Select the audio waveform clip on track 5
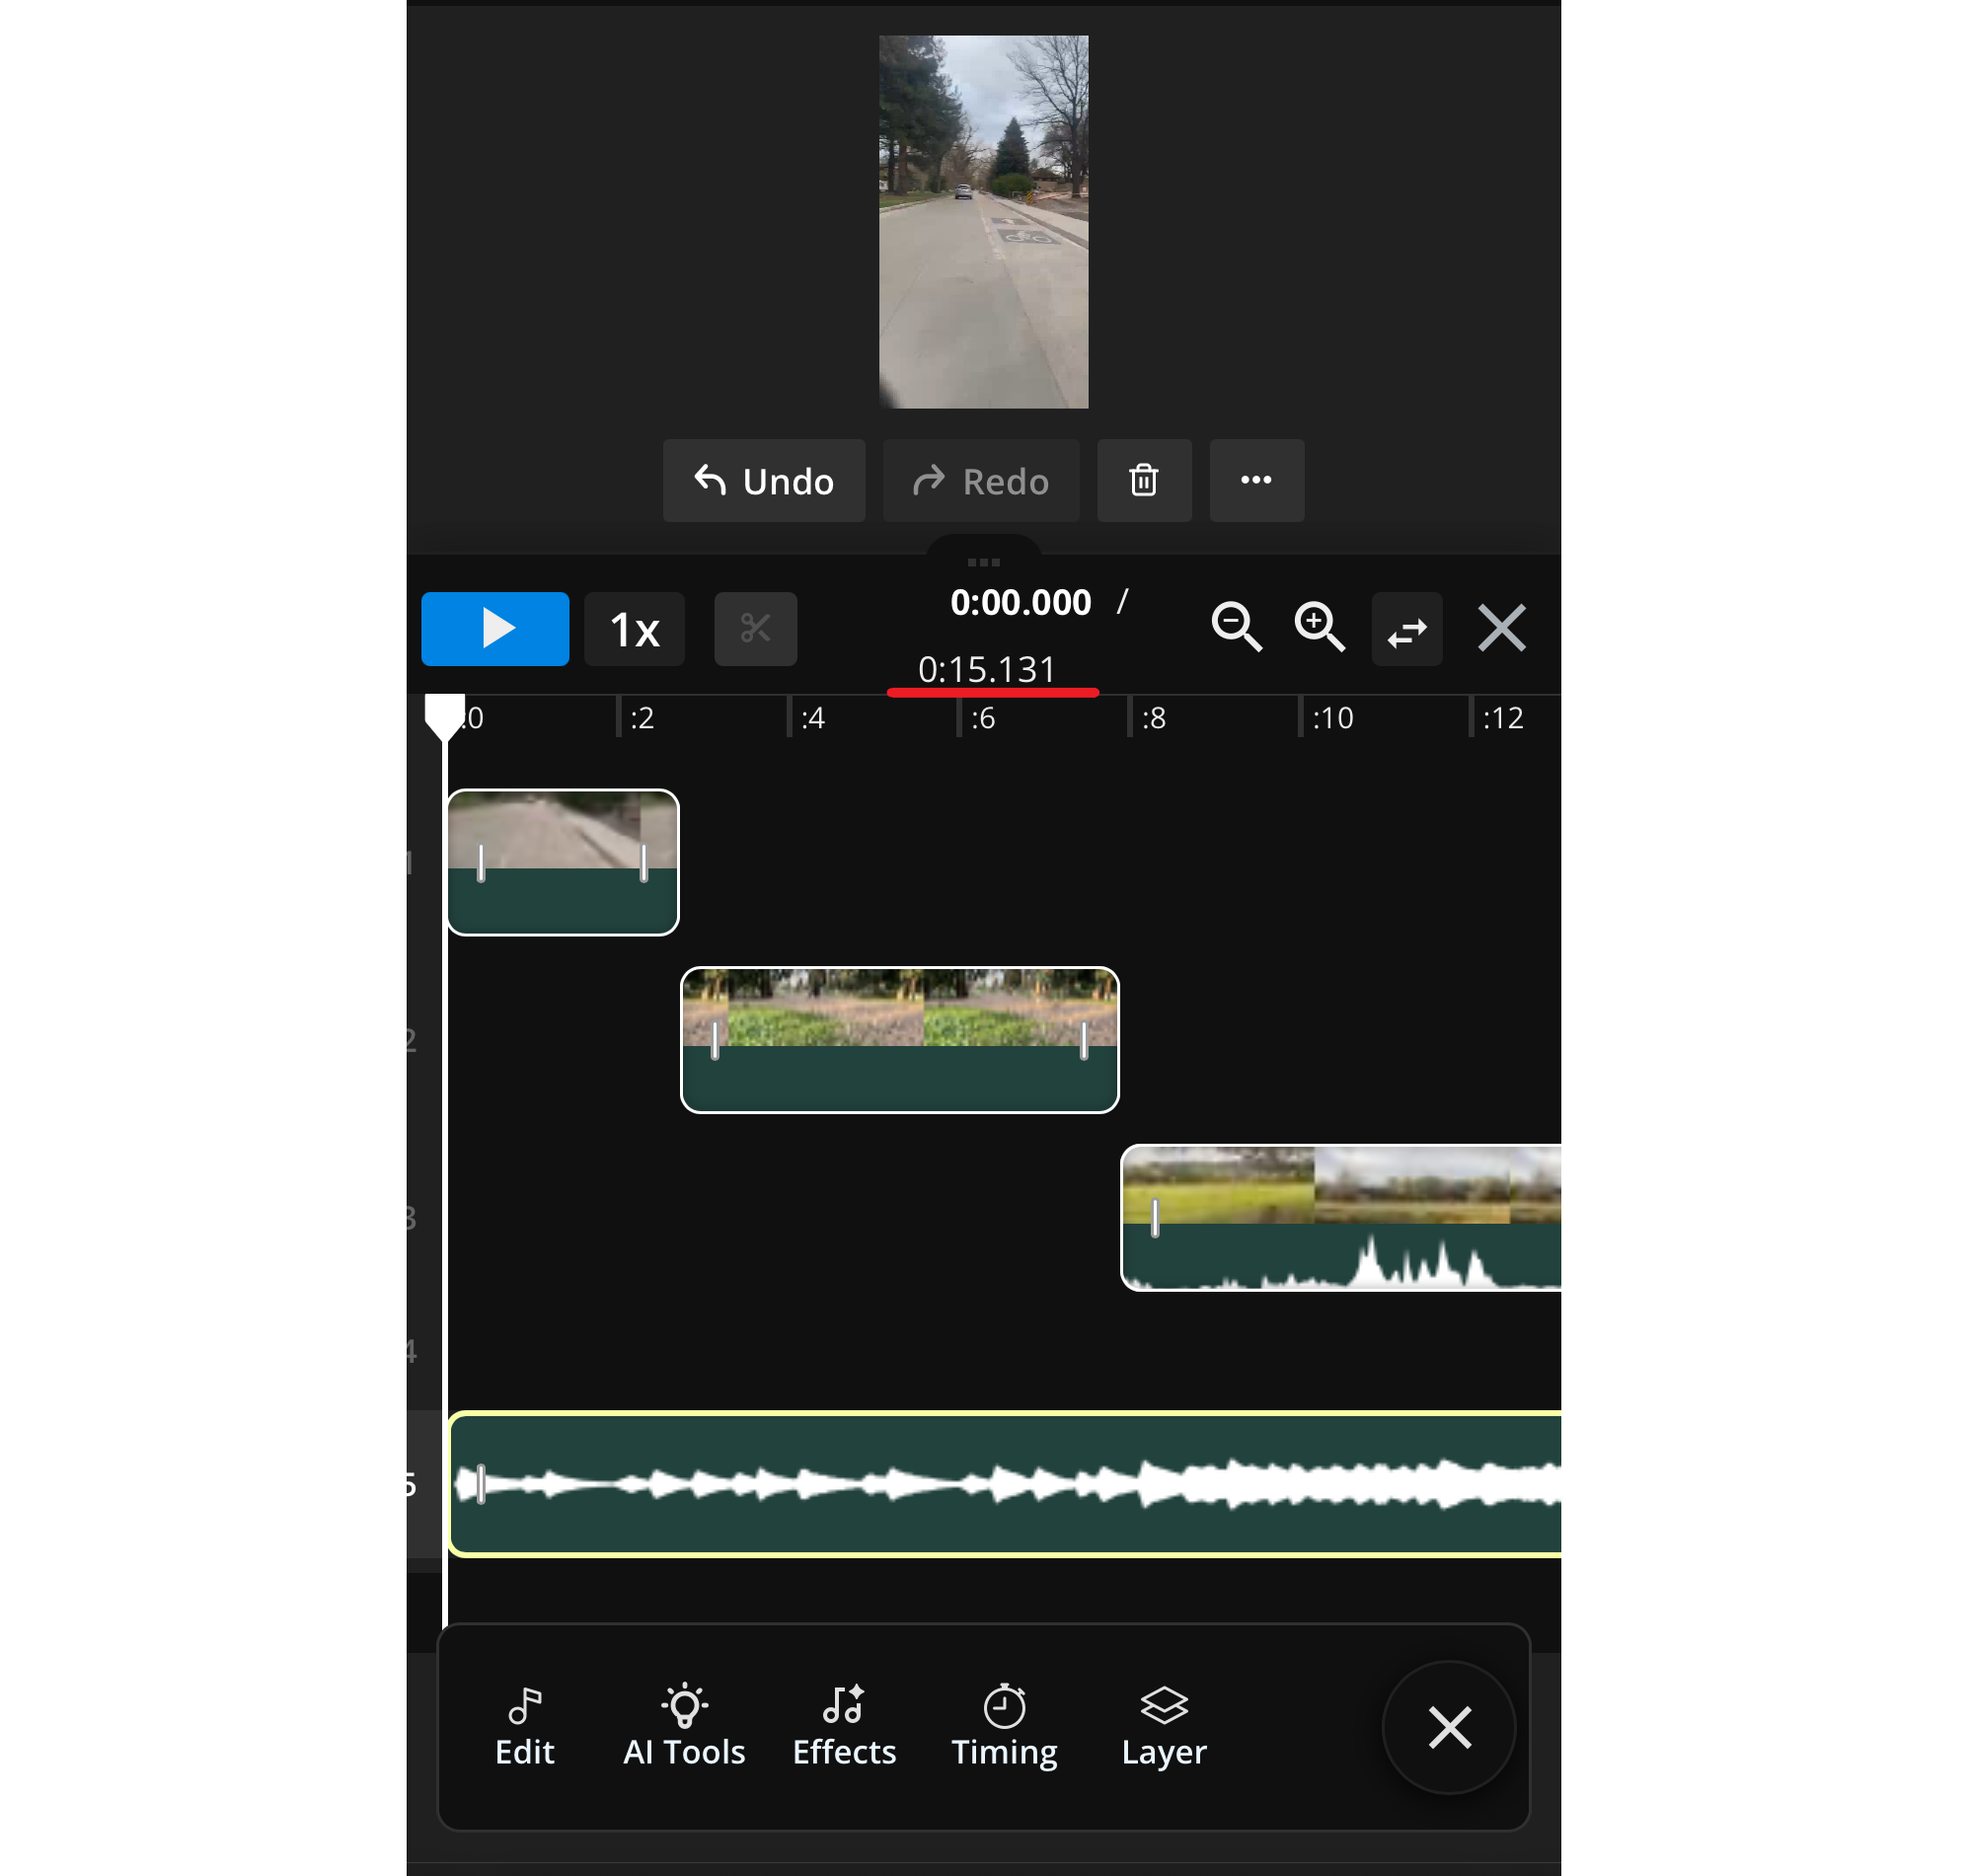The image size is (1967, 1876). [1004, 1484]
